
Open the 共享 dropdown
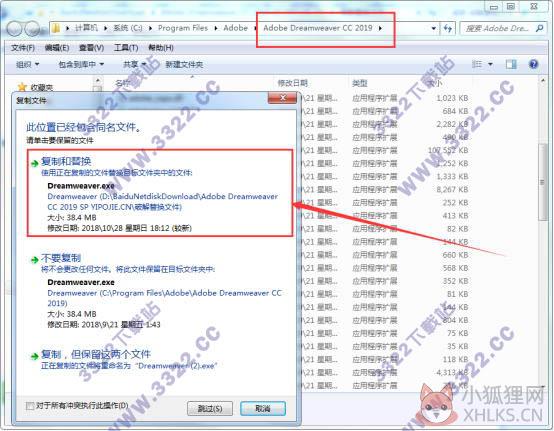click(x=134, y=64)
